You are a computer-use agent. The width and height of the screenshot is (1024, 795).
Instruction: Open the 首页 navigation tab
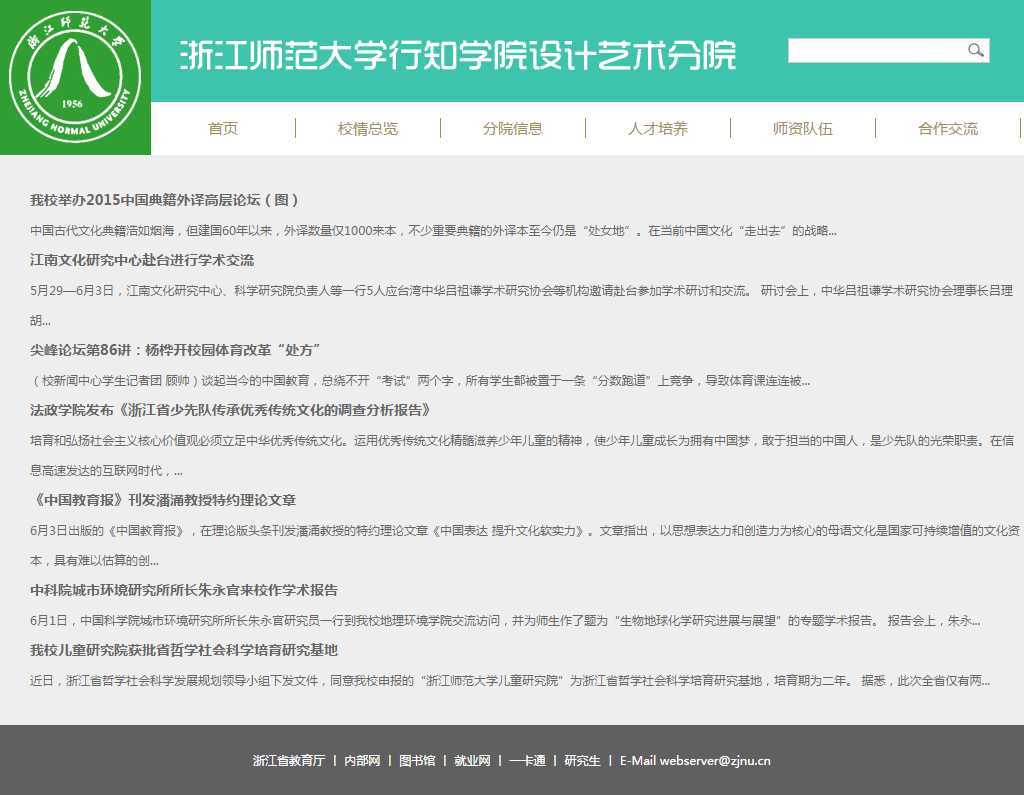[223, 129]
